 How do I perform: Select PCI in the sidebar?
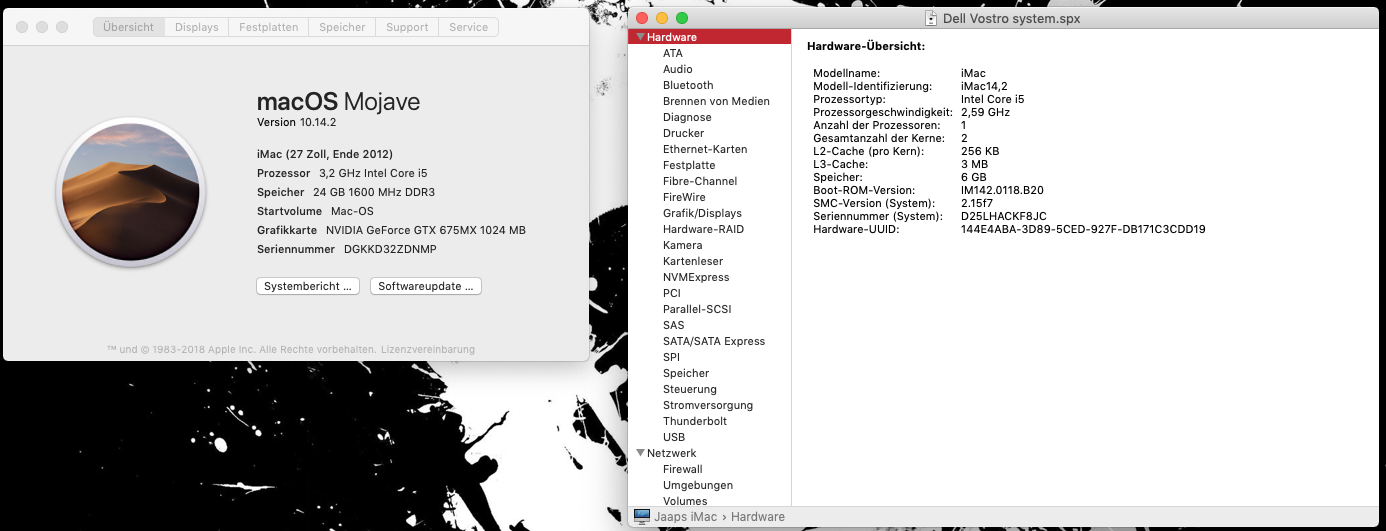[x=710, y=293]
